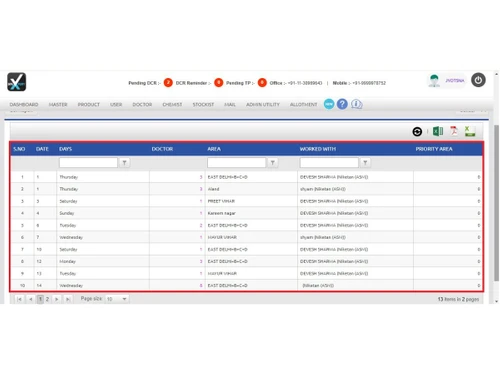Click '13 items in 2 pages' text
Screen dimensions: 500x375
click(458, 299)
